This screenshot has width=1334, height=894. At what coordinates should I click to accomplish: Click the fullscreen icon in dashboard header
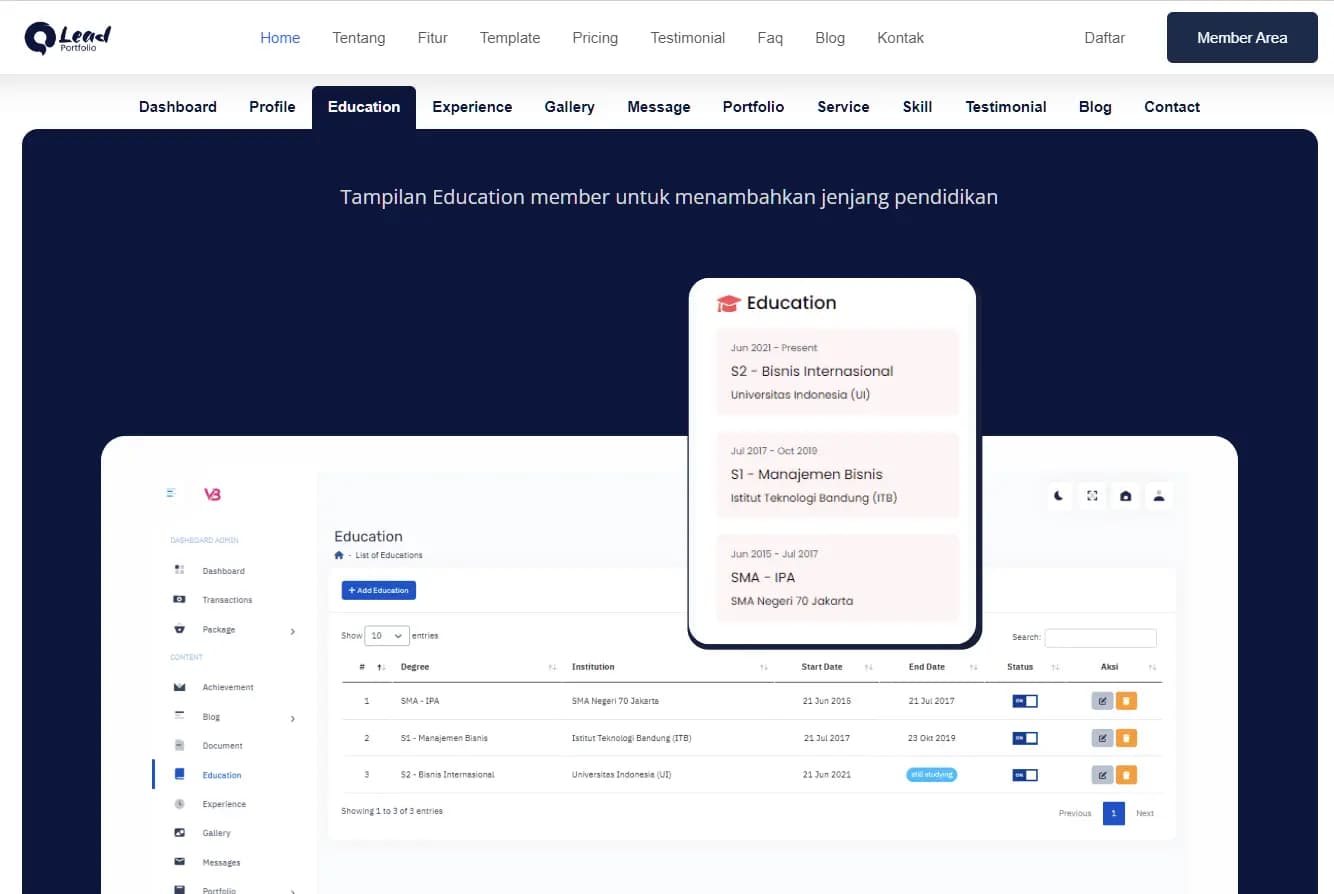1092,495
